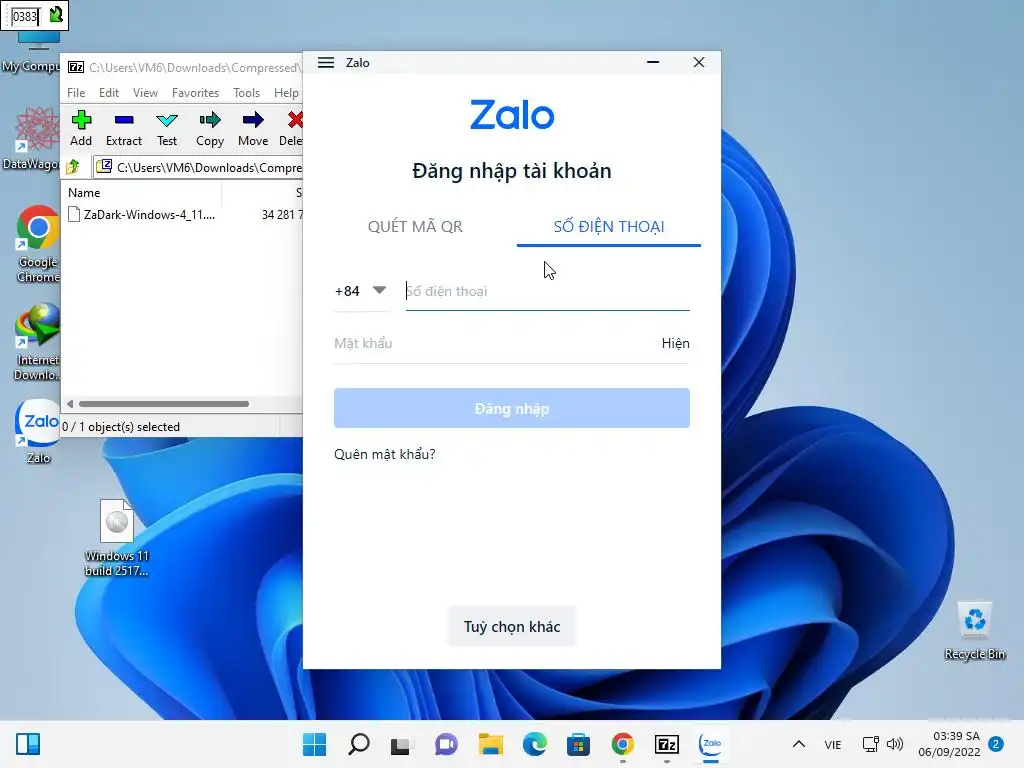Click the Copy icon in 7-Zip
Image resolution: width=1024 pixels, height=768 pixels.
pos(210,129)
